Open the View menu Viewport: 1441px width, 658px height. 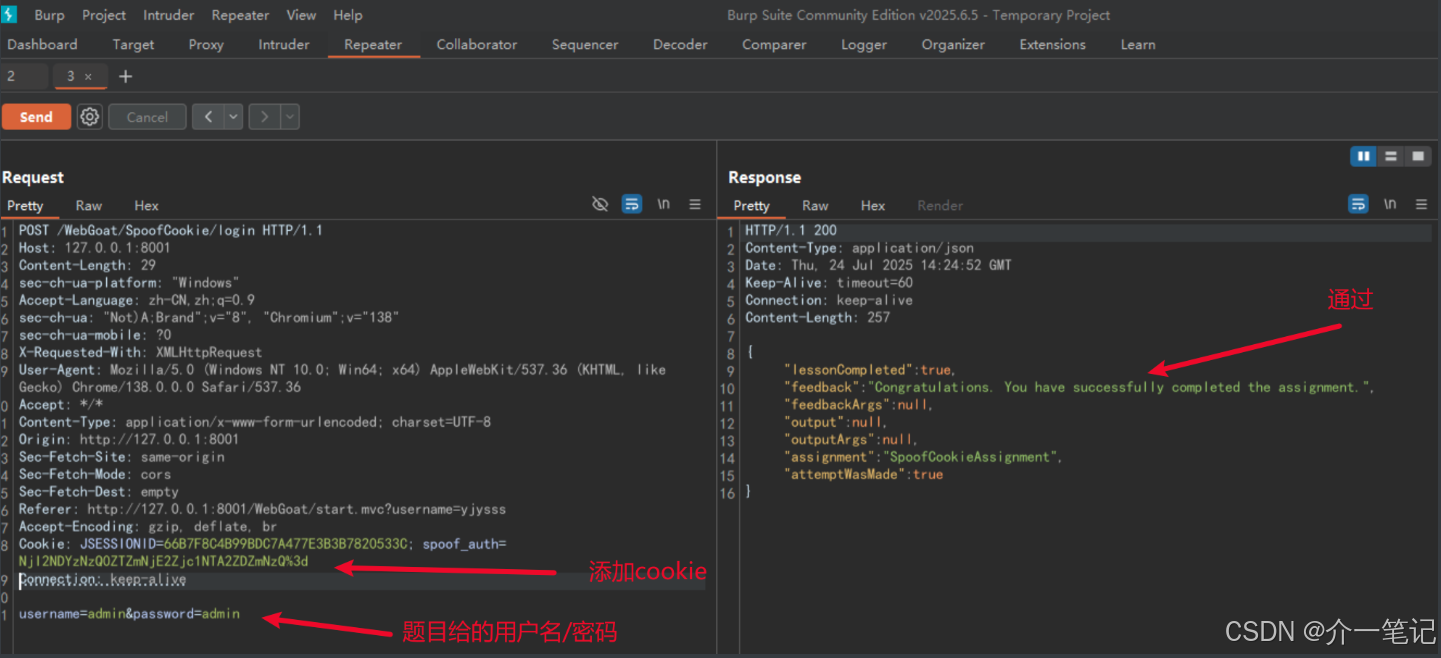coord(301,15)
